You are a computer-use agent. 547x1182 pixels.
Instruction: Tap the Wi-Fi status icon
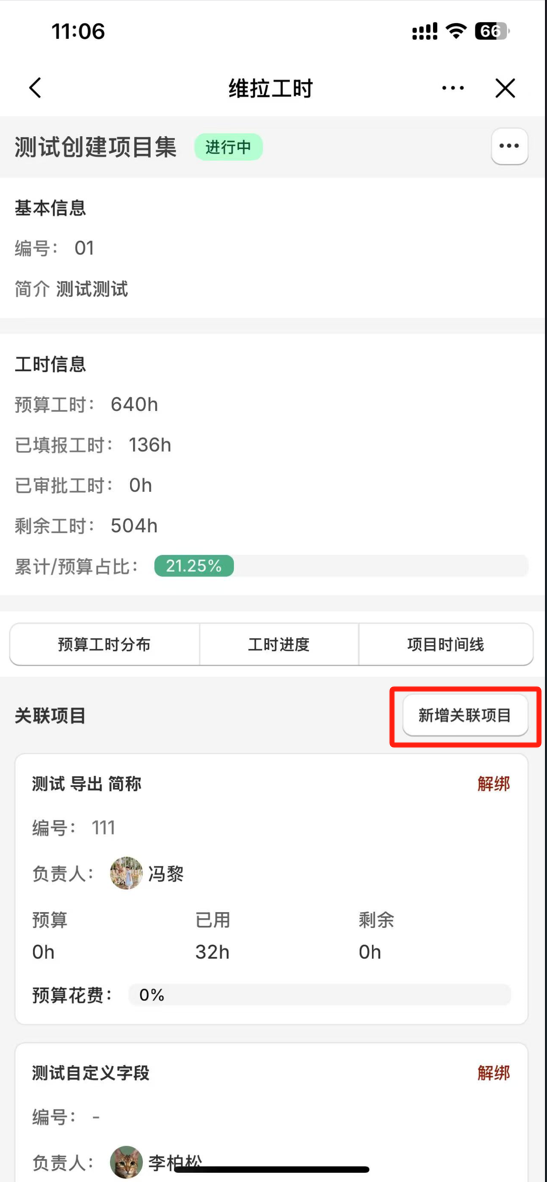coord(456,31)
